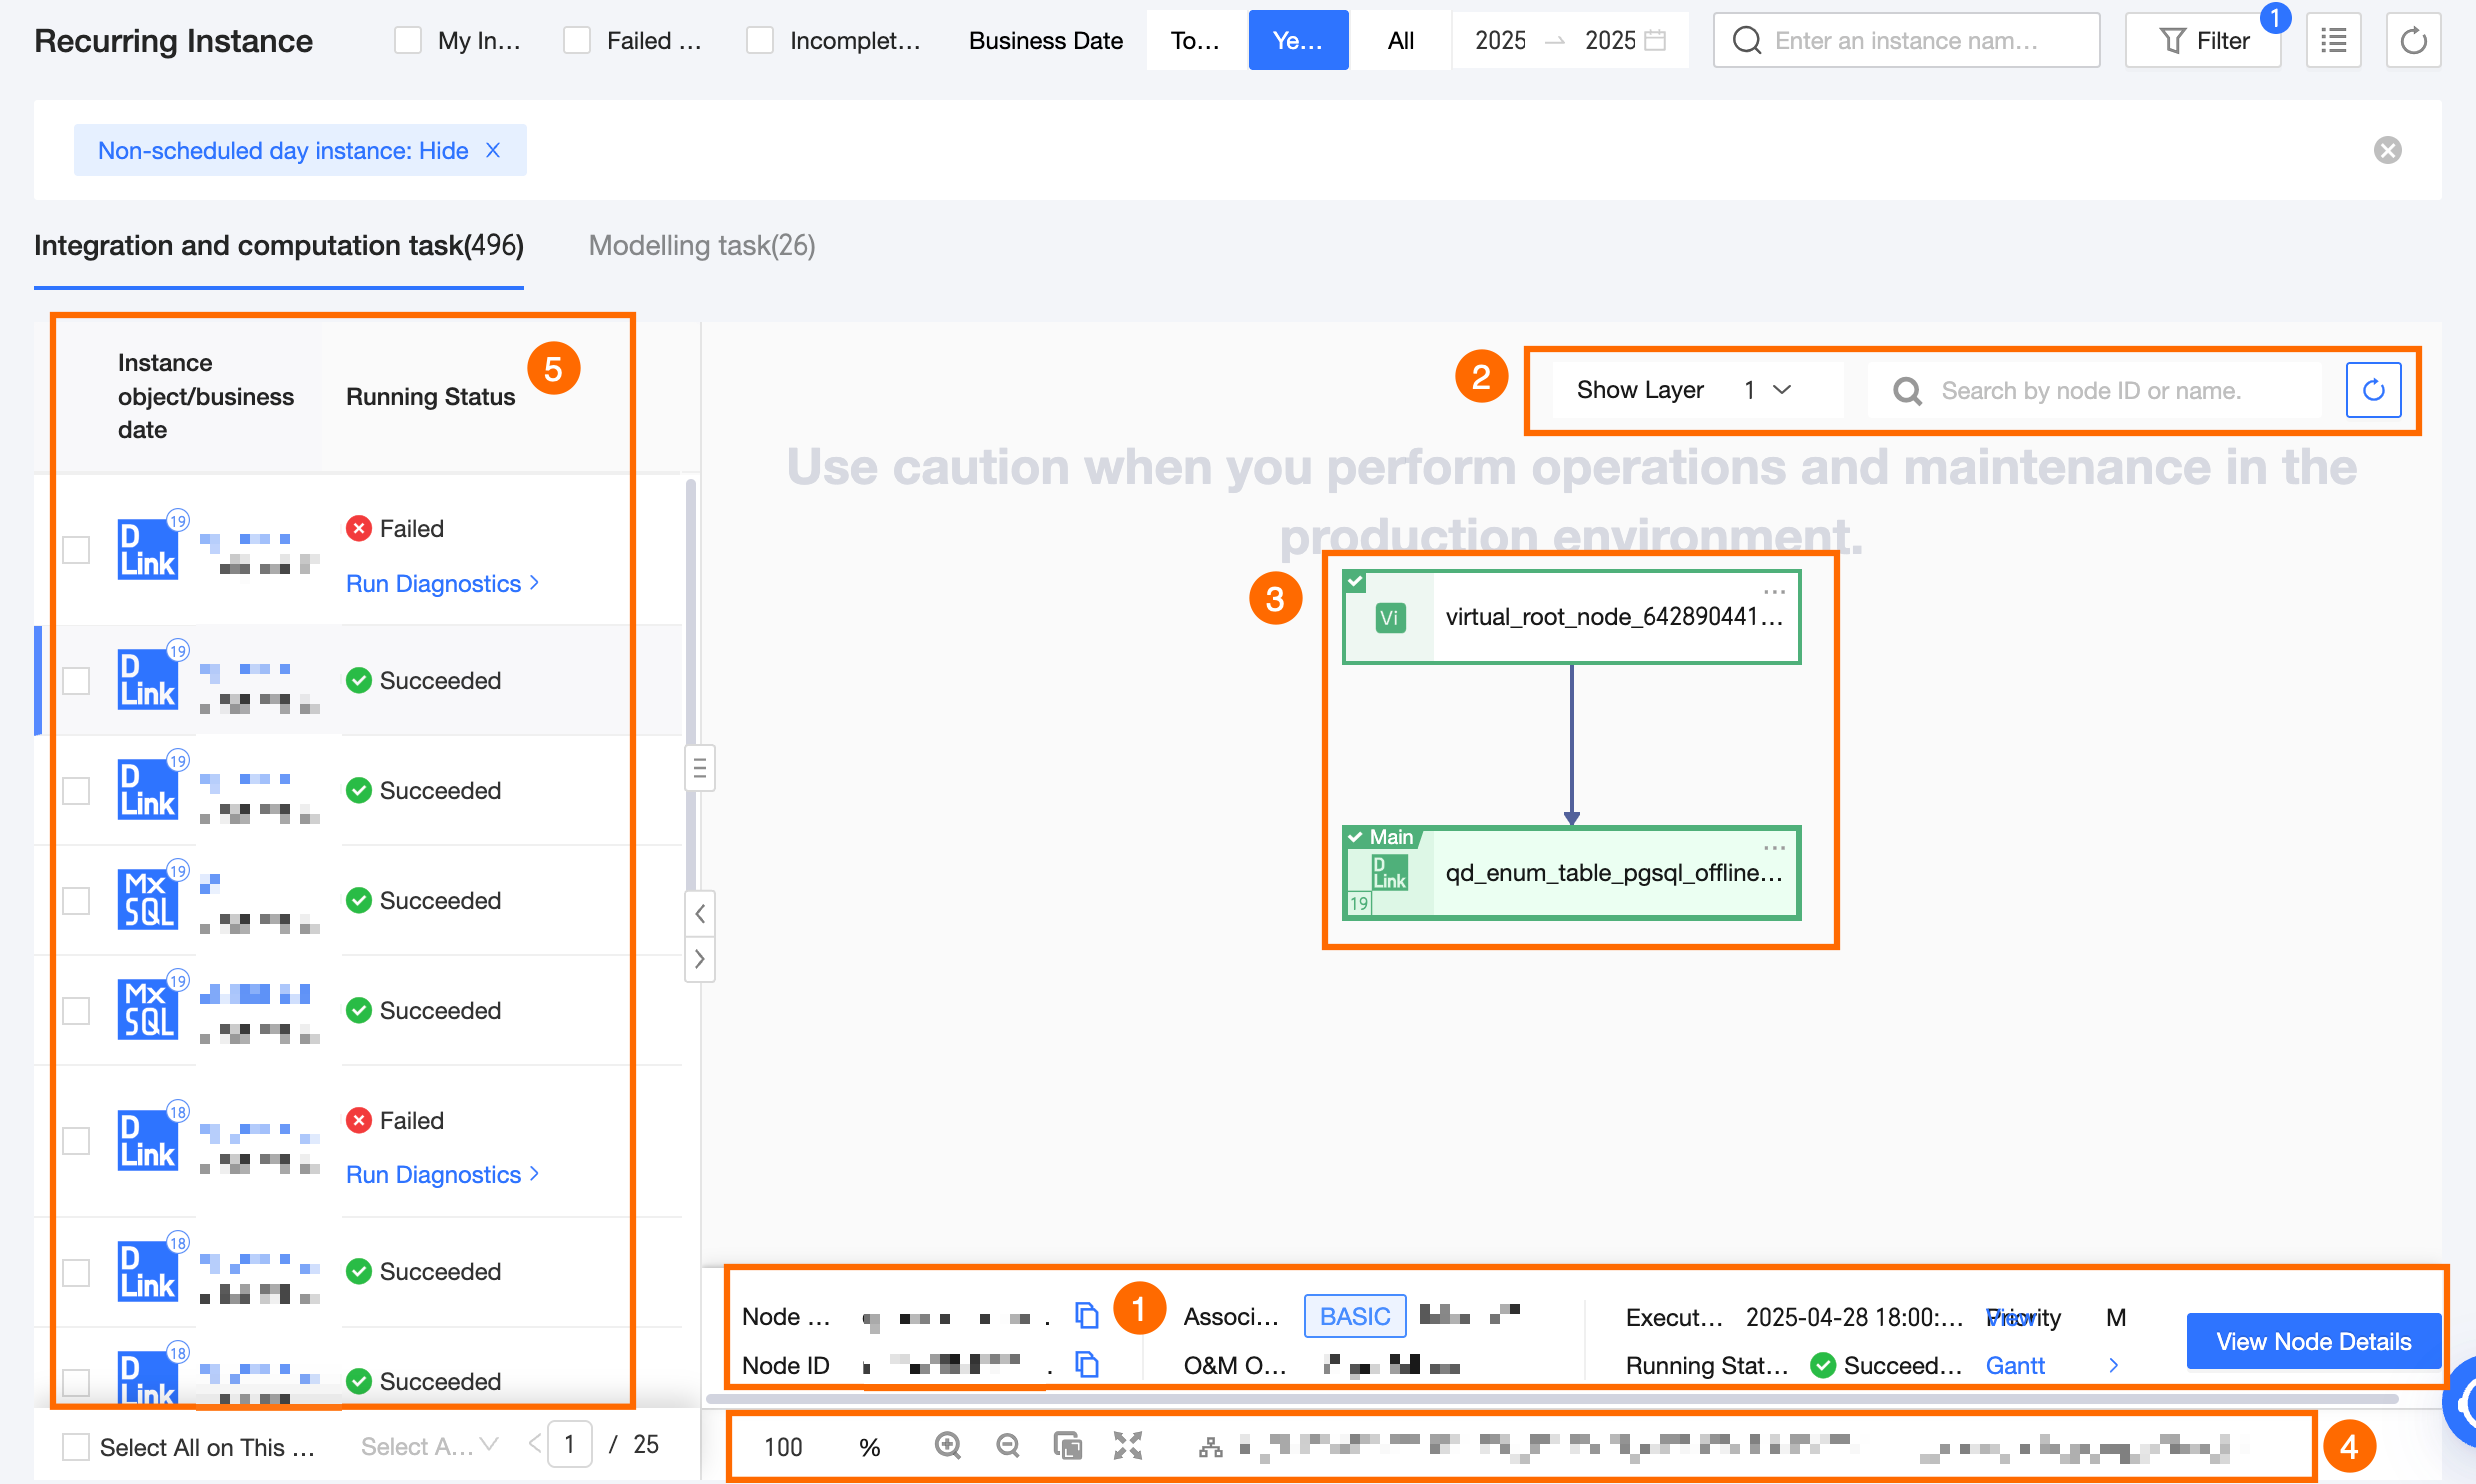Enable the My Instances checkbox

[408, 41]
